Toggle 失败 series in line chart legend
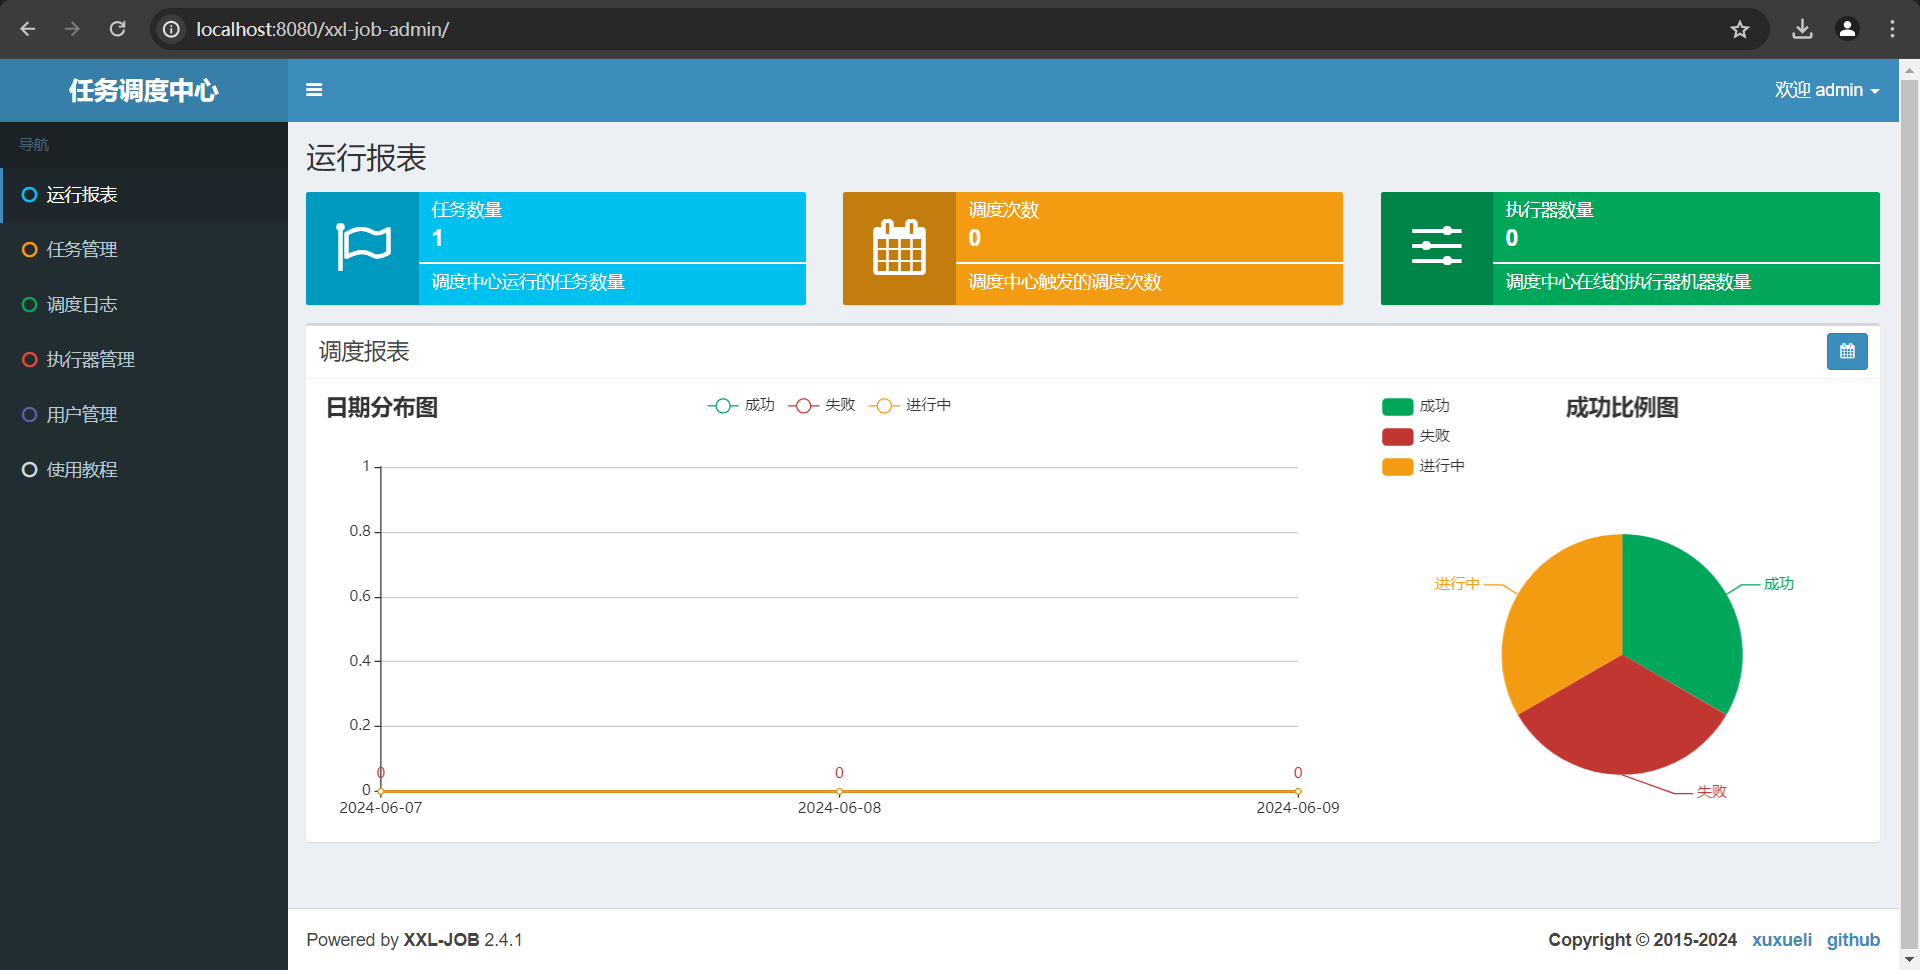Image resolution: width=1920 pixels, height=970 pixels. point(822,405)
